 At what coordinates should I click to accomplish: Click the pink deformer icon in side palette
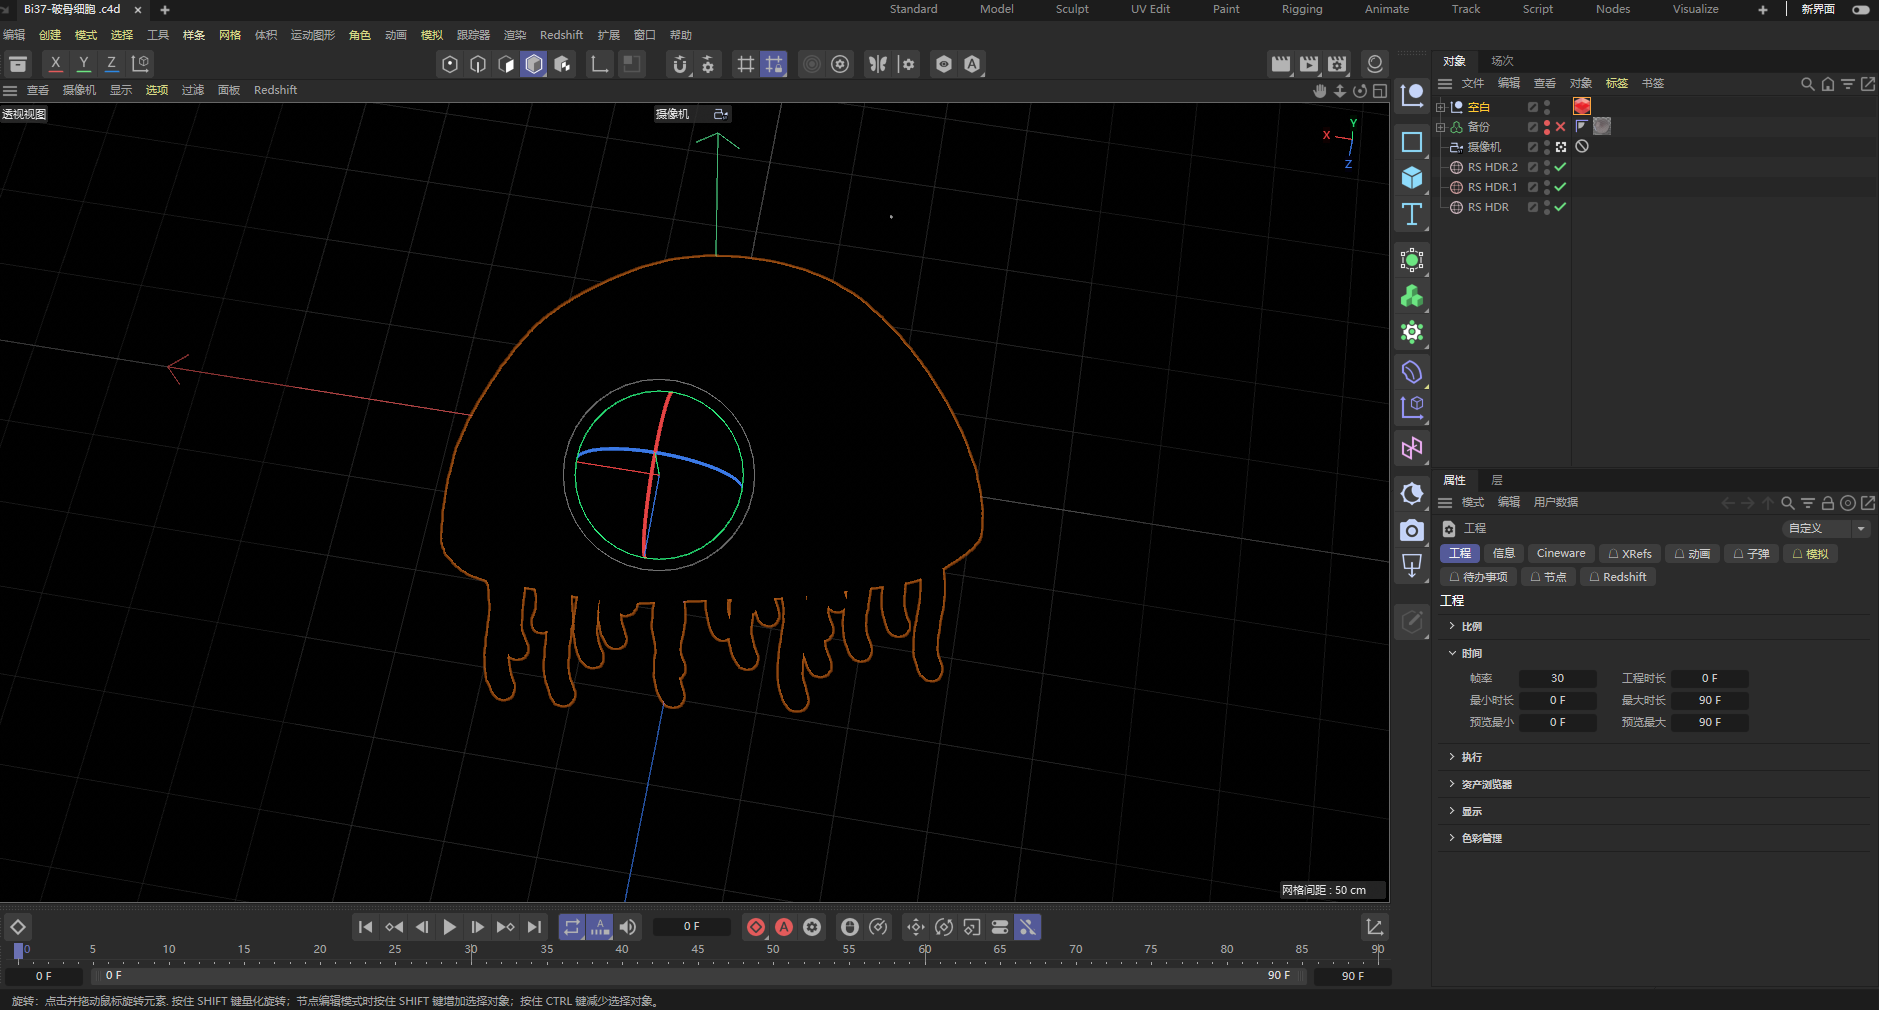point(1412,448)
